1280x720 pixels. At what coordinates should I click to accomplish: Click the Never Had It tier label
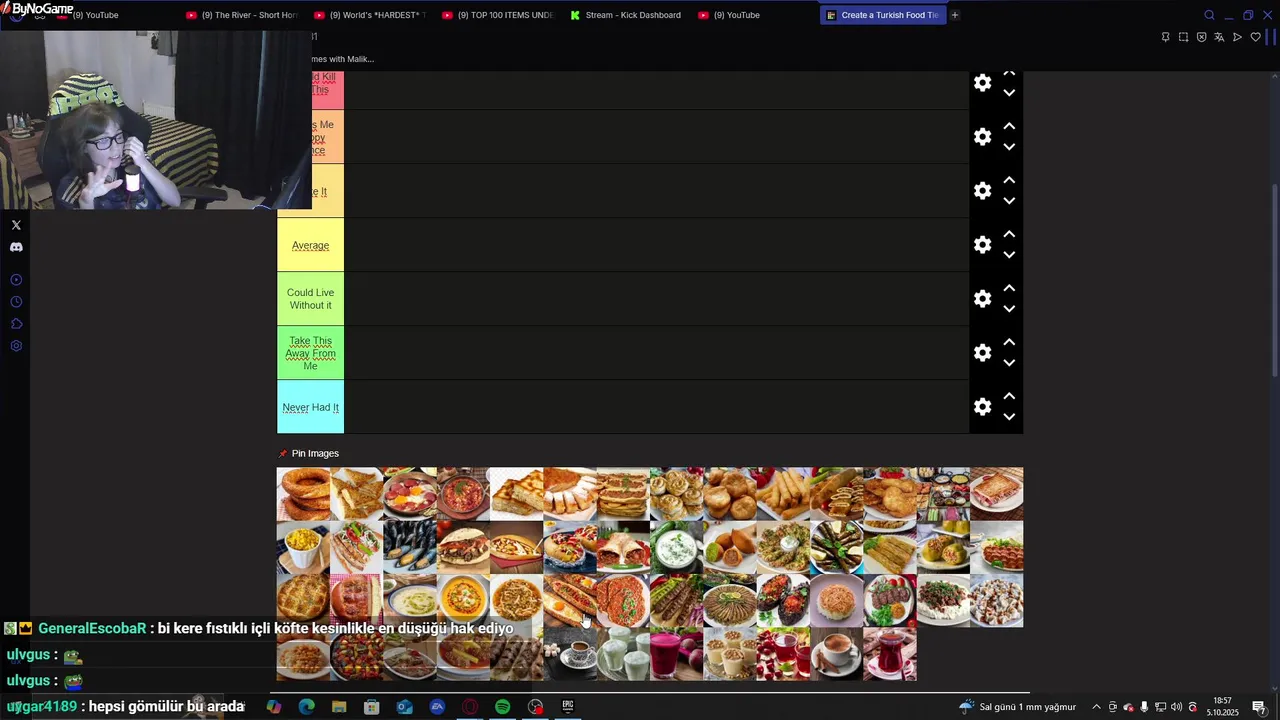point(310,407)
